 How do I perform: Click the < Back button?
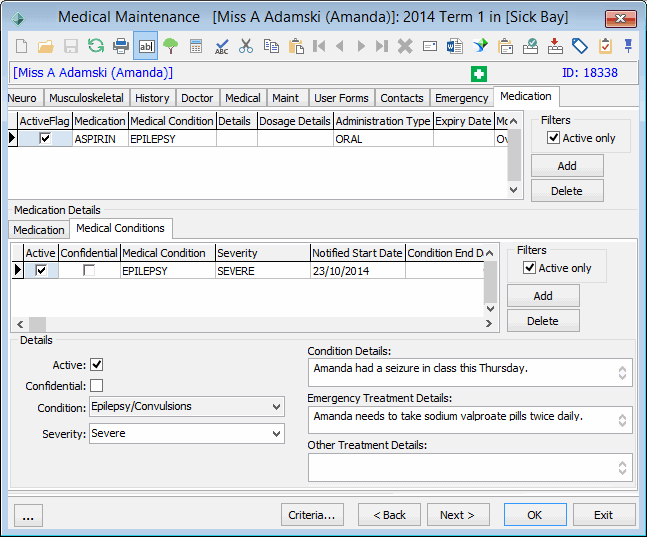pyautogui.click(x=389, y=515)
